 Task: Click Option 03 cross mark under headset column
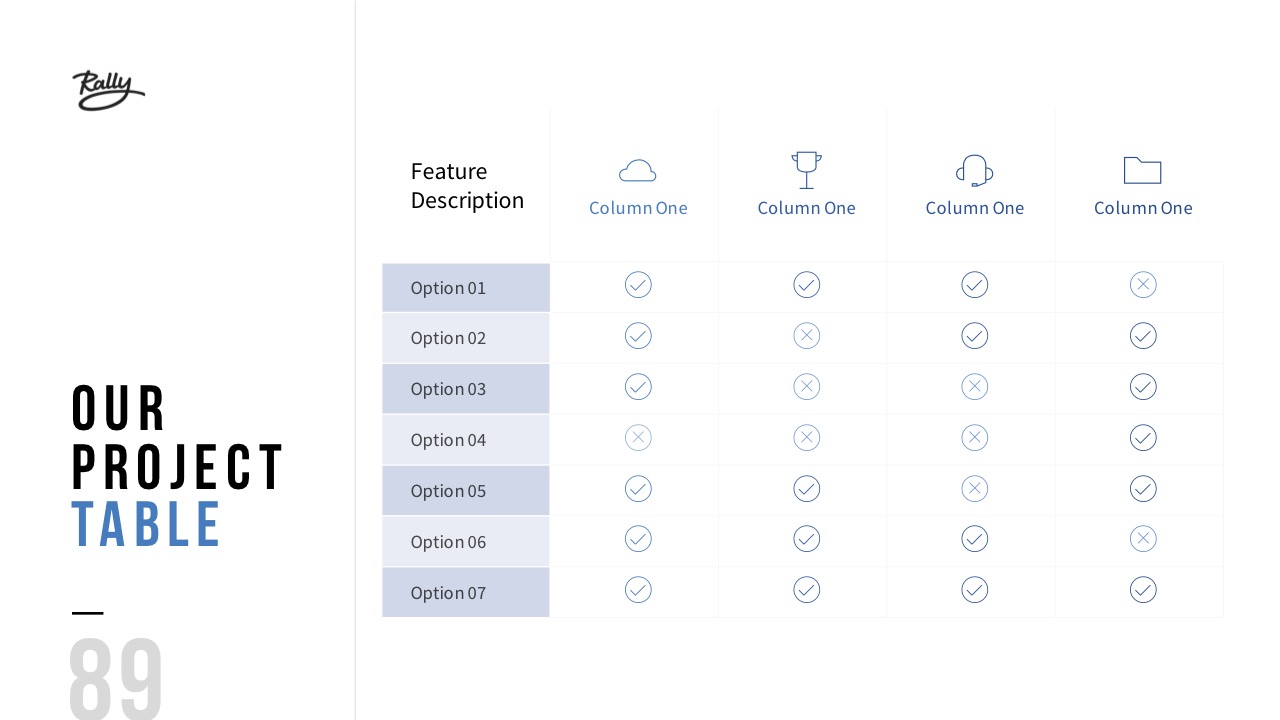click(x=975, y=387)
